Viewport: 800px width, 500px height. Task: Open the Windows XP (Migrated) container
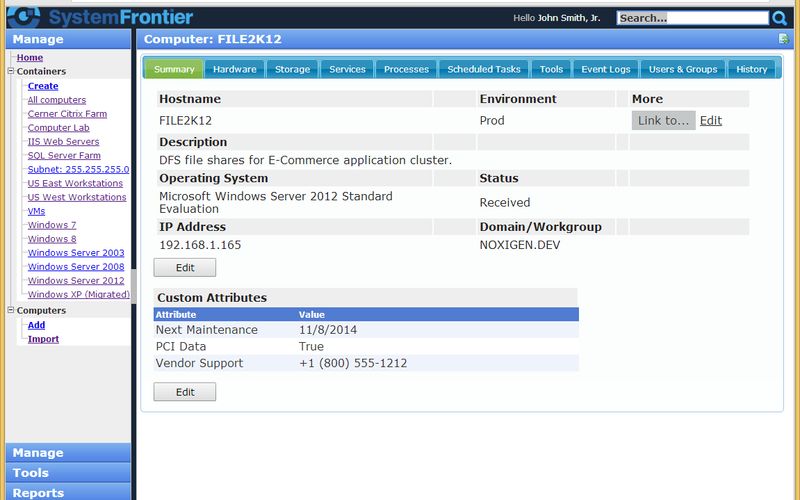(79, 294)
